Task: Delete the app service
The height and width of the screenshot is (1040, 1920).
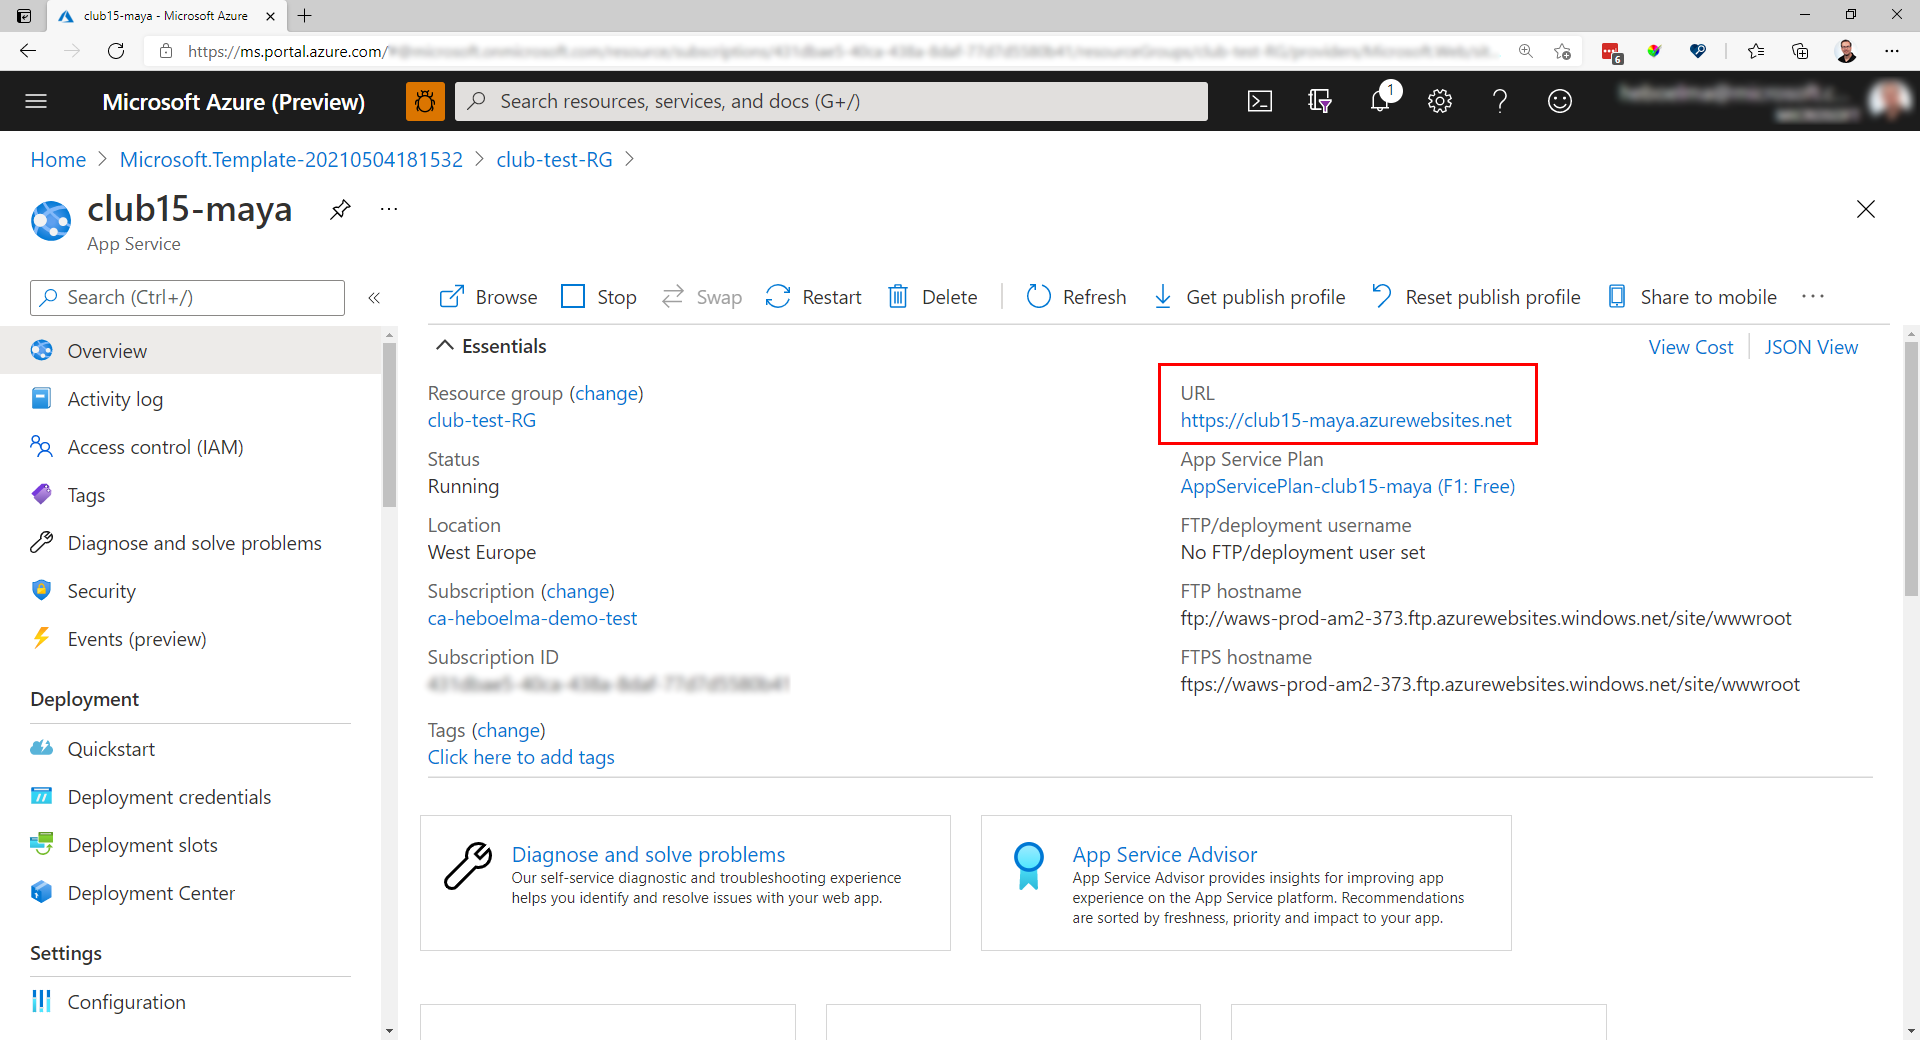Action: [932, 297]
